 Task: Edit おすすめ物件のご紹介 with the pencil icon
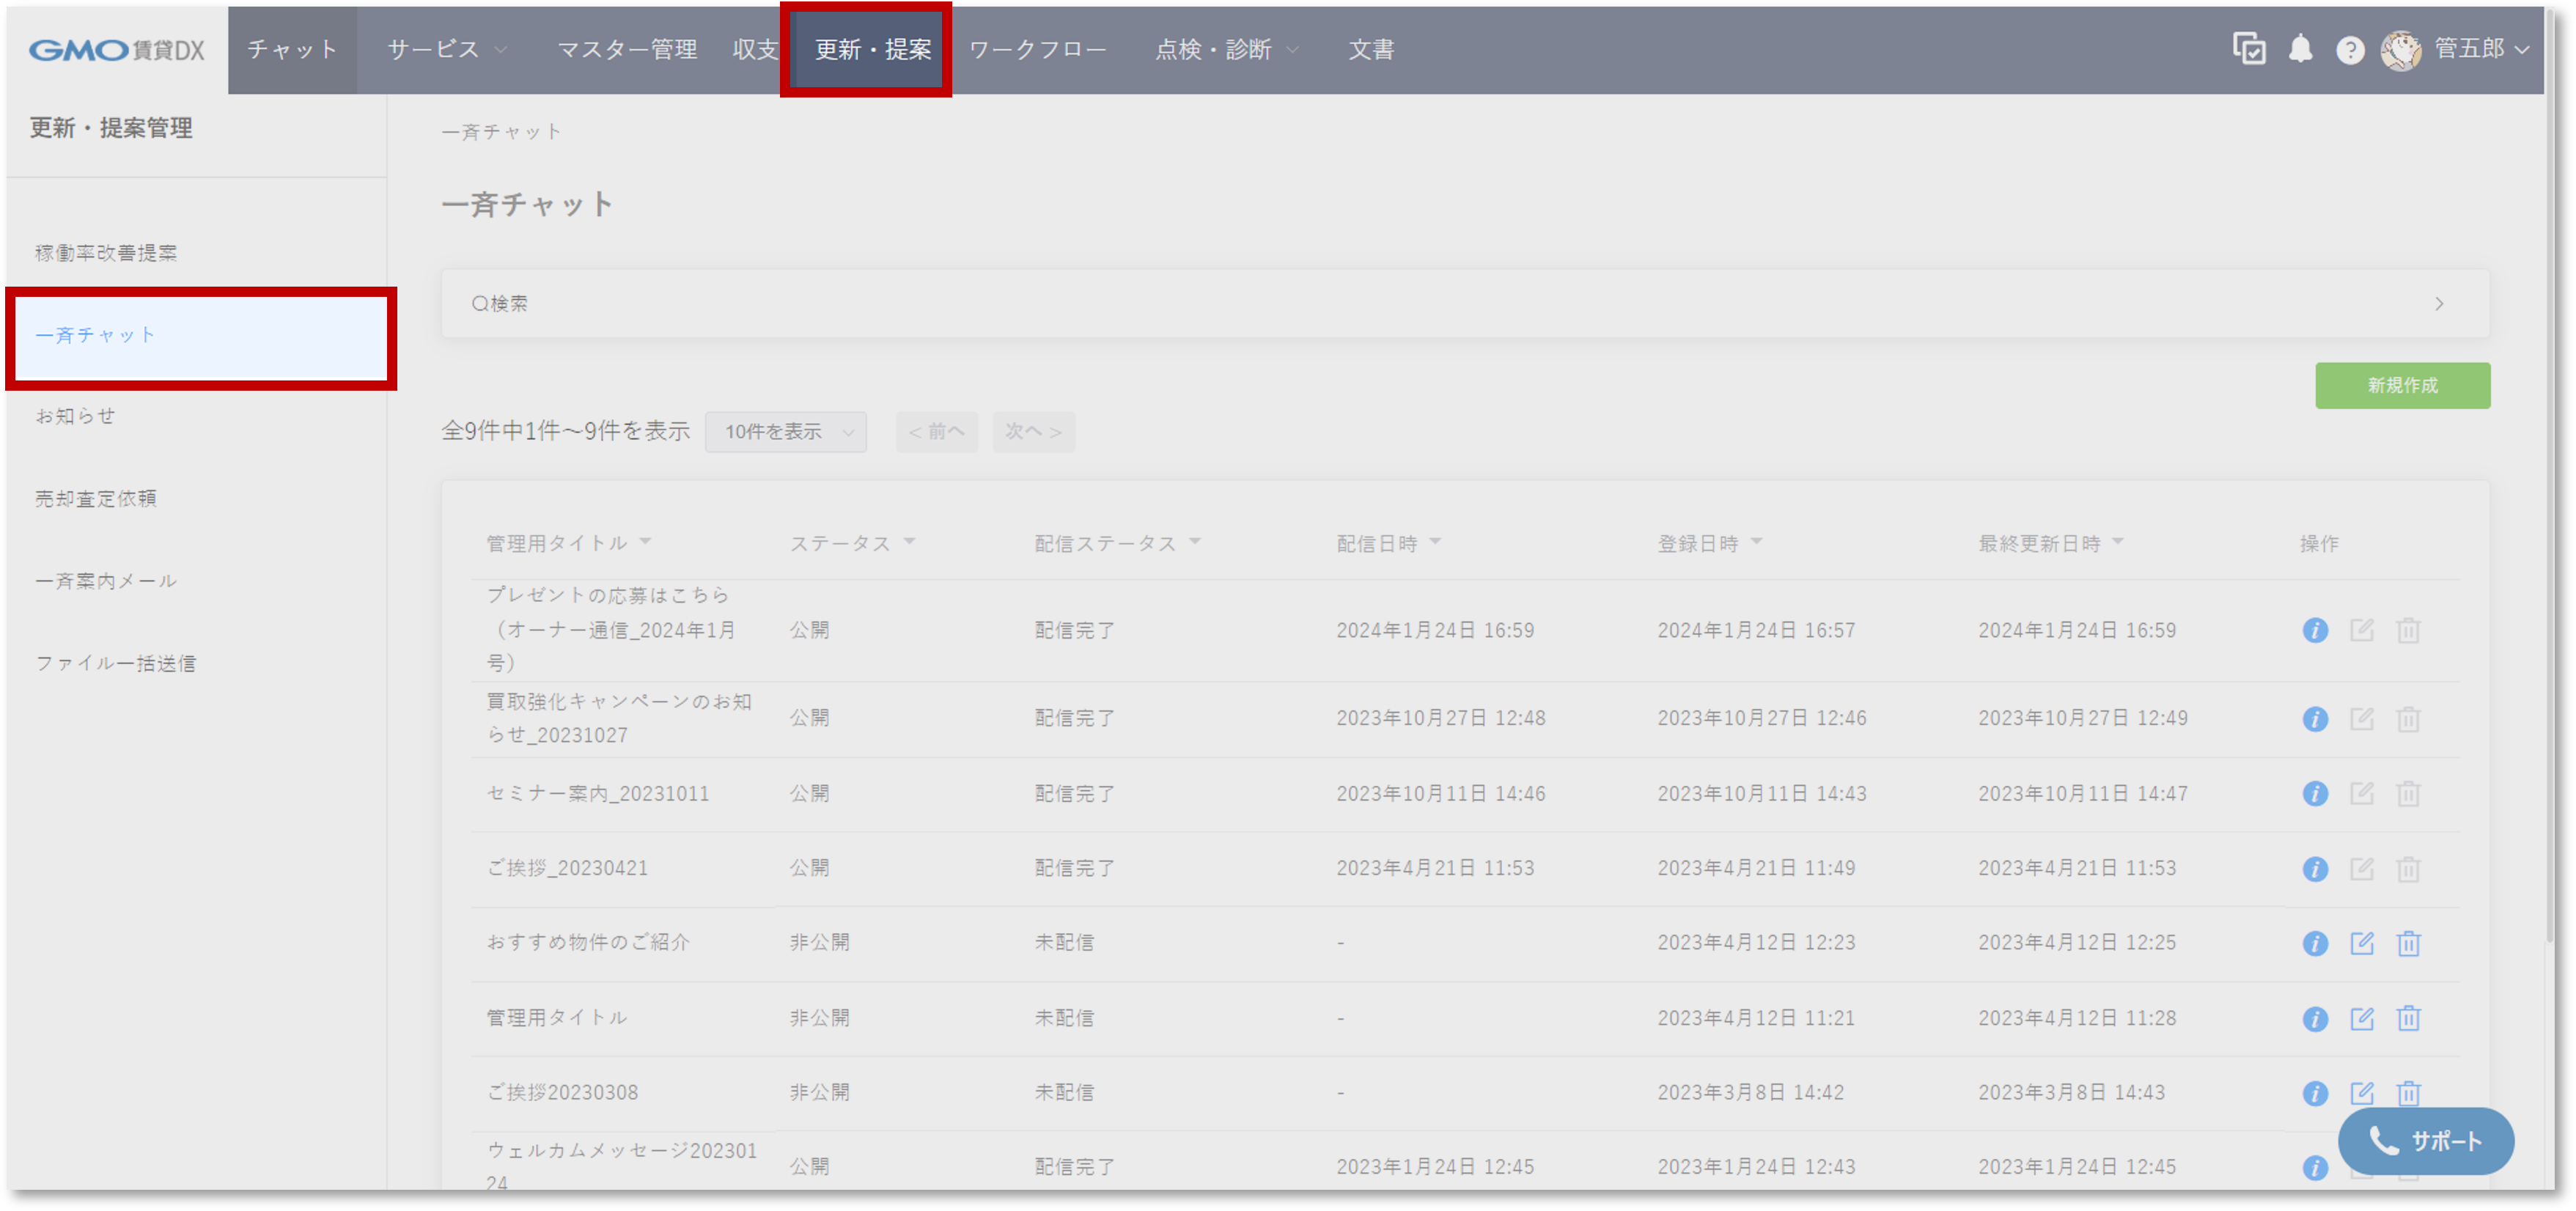[2363, 941]
